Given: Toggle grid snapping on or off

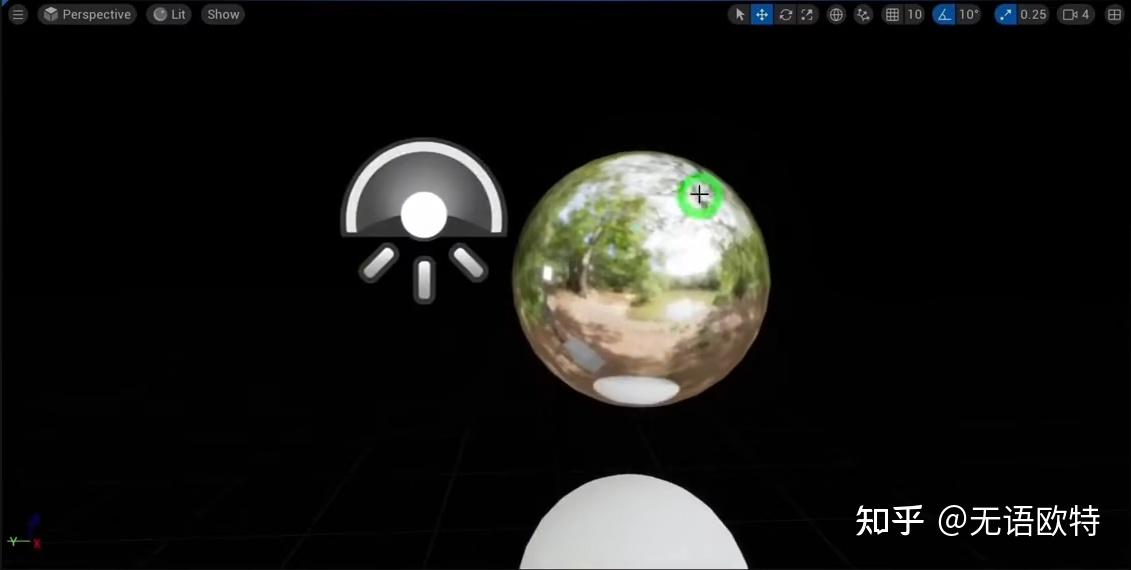Looking at the screenshot, I should [892, 14].
